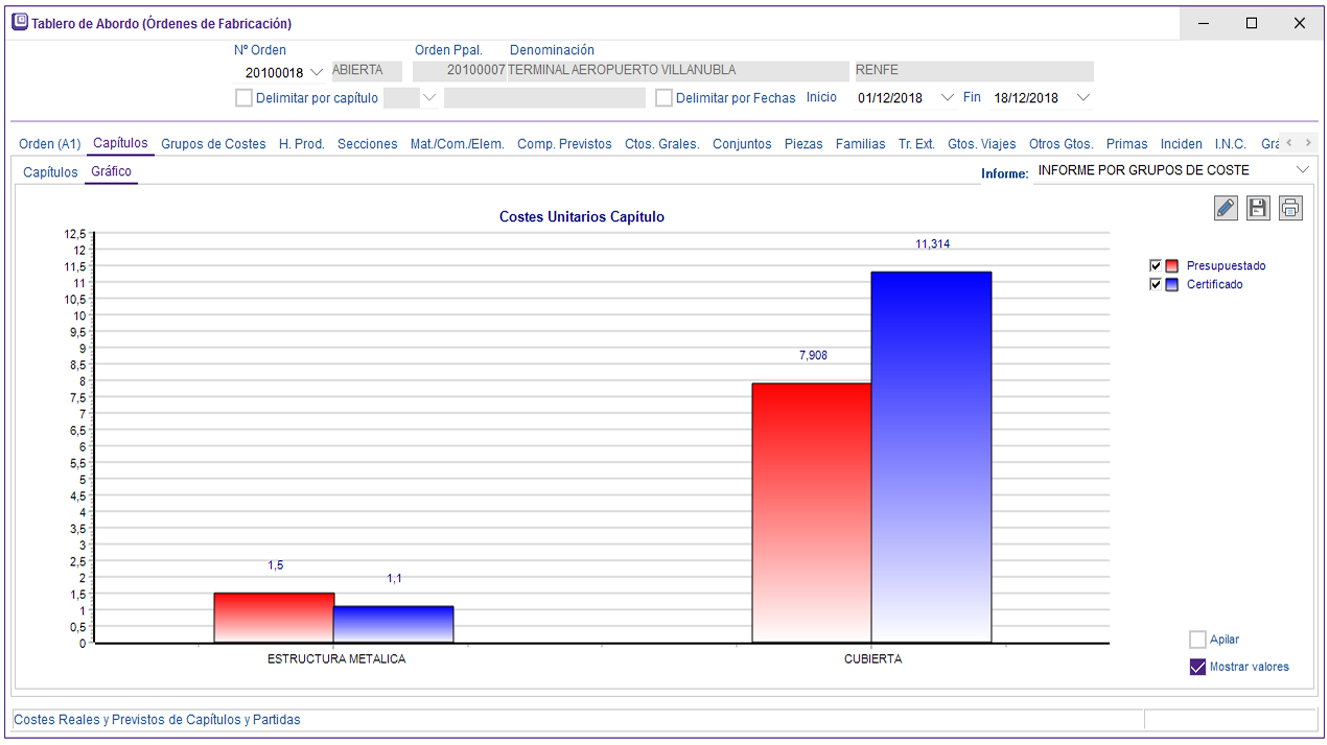1327x745 pixels.
Task: Open the Inicio date picker dropdown
Action: pos(948,98)
